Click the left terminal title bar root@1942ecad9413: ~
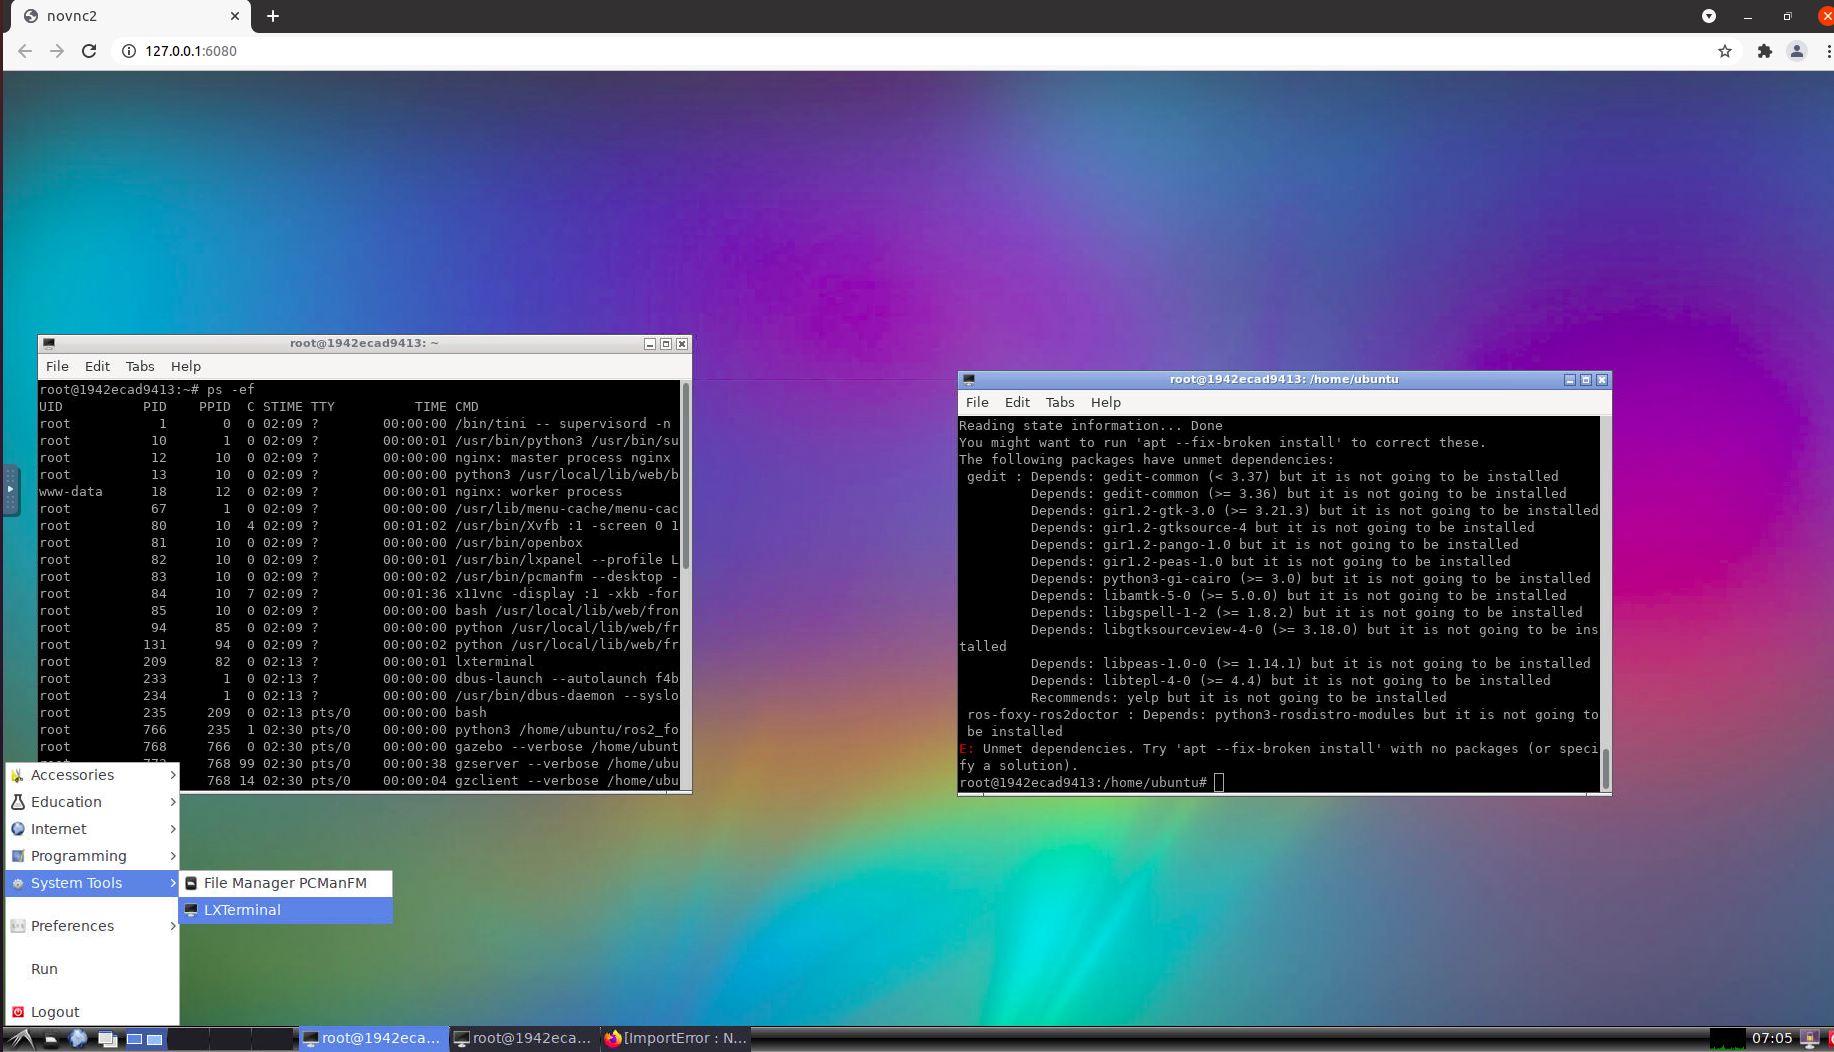This screenshot has width=1834, height=1052. [x=364, y=344]
